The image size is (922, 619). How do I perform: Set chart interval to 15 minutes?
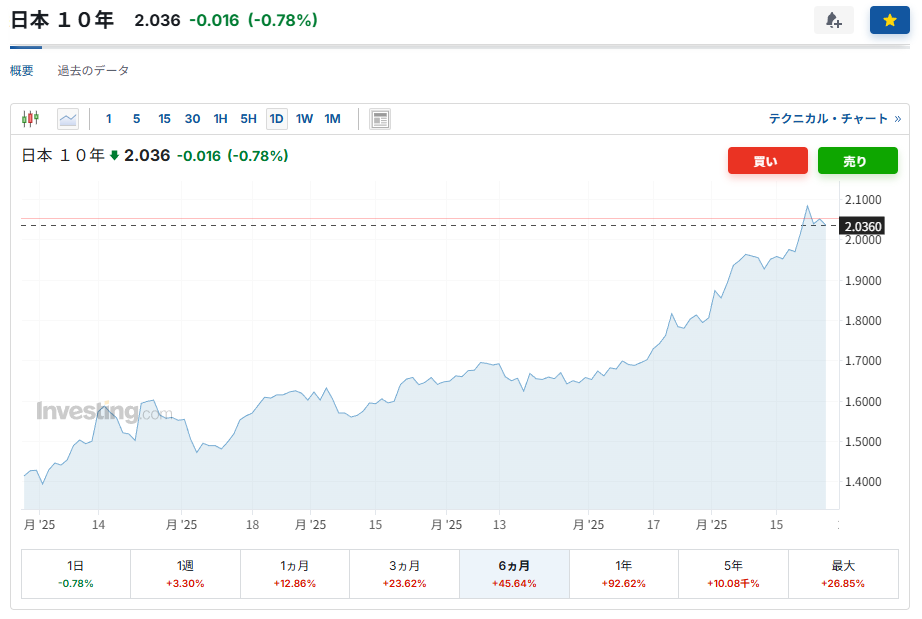coord(164,119)
